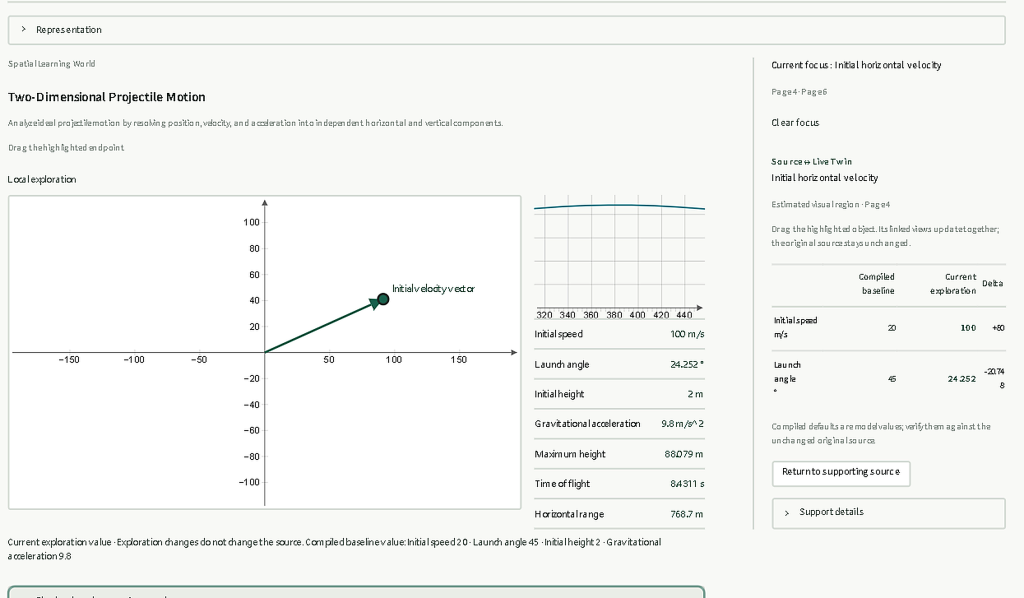Click the "Delta" column header
The image size is (1024, 598).
(993, 283)
